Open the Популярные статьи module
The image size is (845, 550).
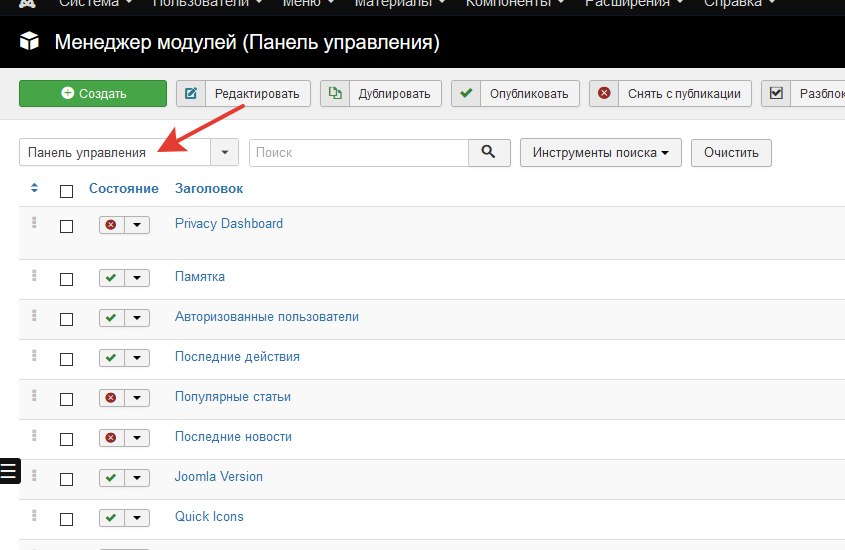233,396
